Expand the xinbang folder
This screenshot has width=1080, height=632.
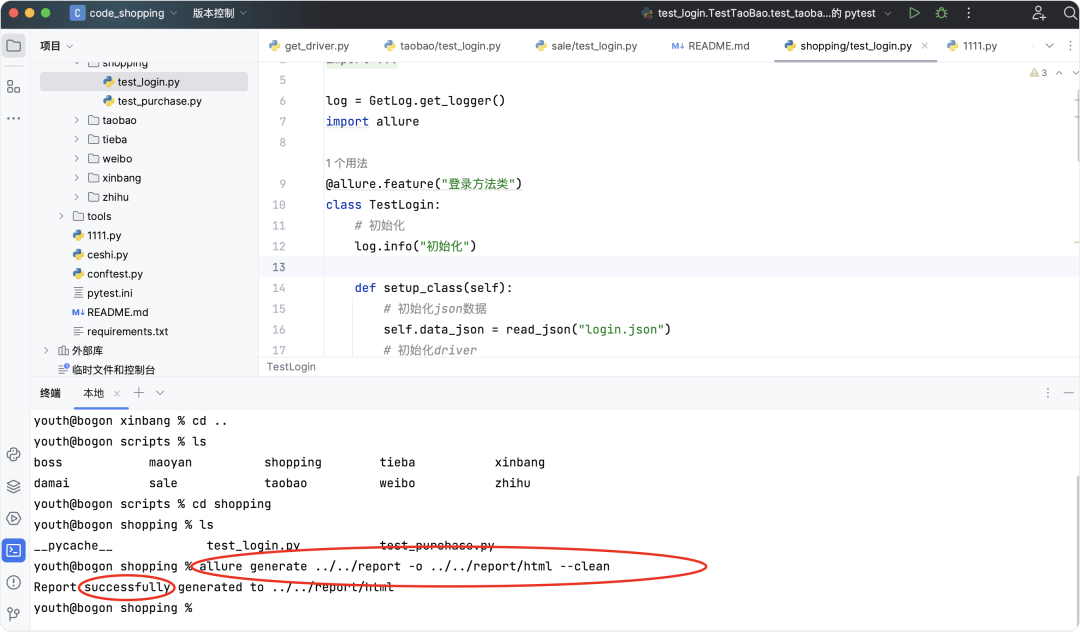coord(76,178)
